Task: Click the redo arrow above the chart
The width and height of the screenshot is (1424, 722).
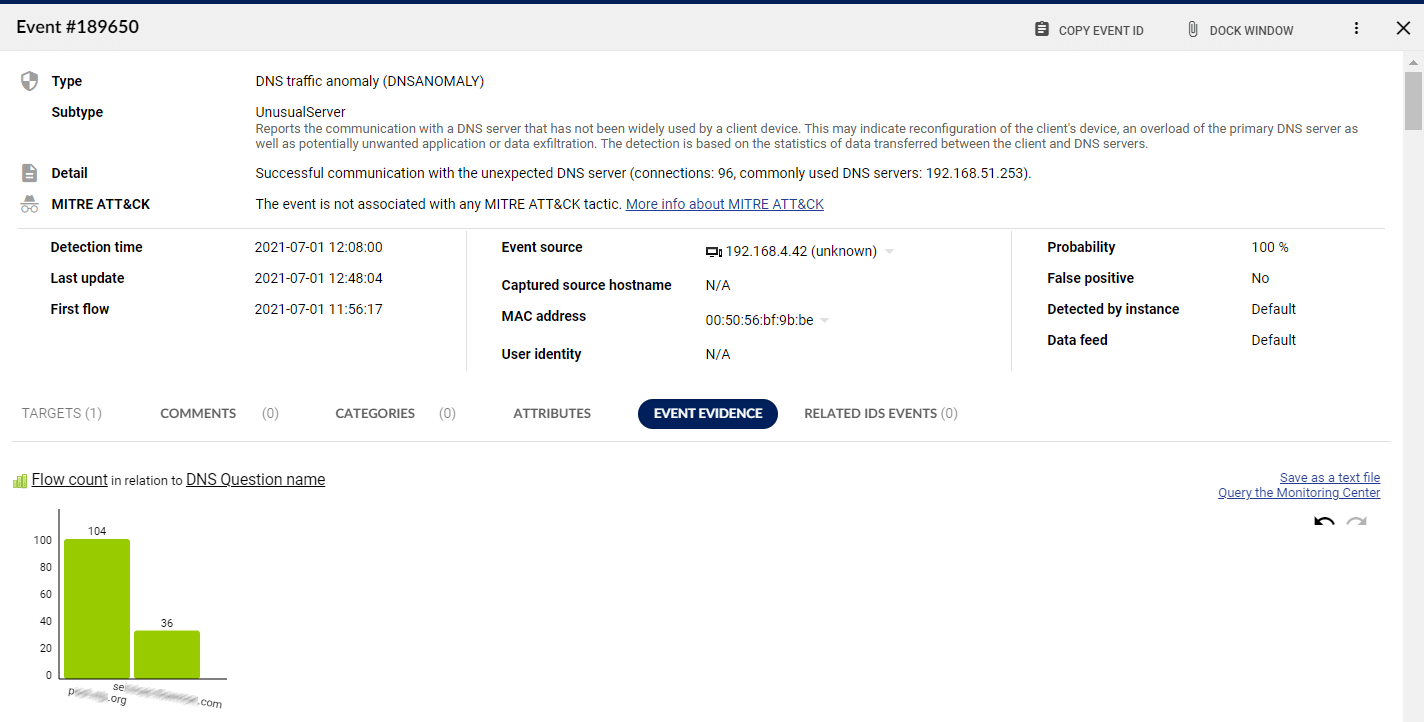Action: 1356,522
